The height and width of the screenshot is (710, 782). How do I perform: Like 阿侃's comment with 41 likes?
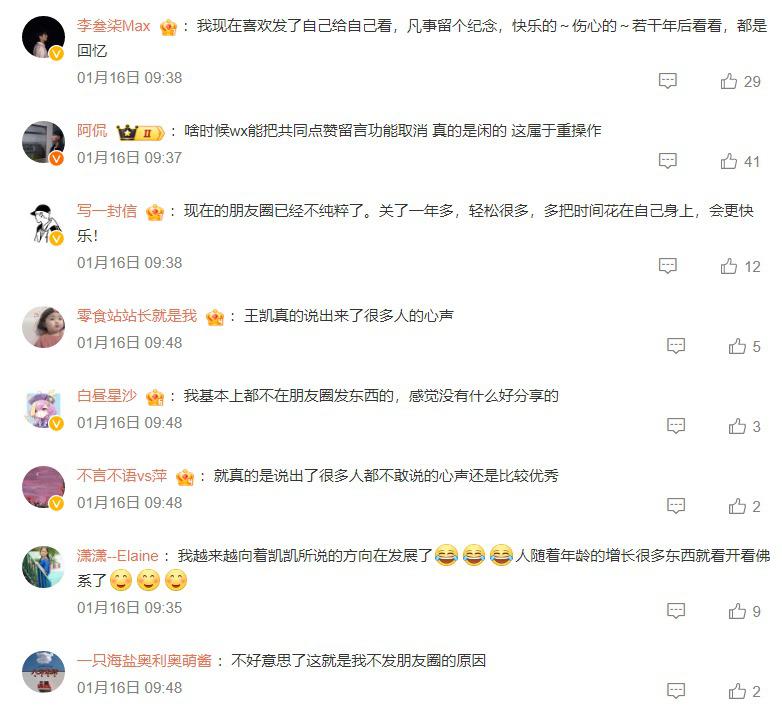(740, 162)
